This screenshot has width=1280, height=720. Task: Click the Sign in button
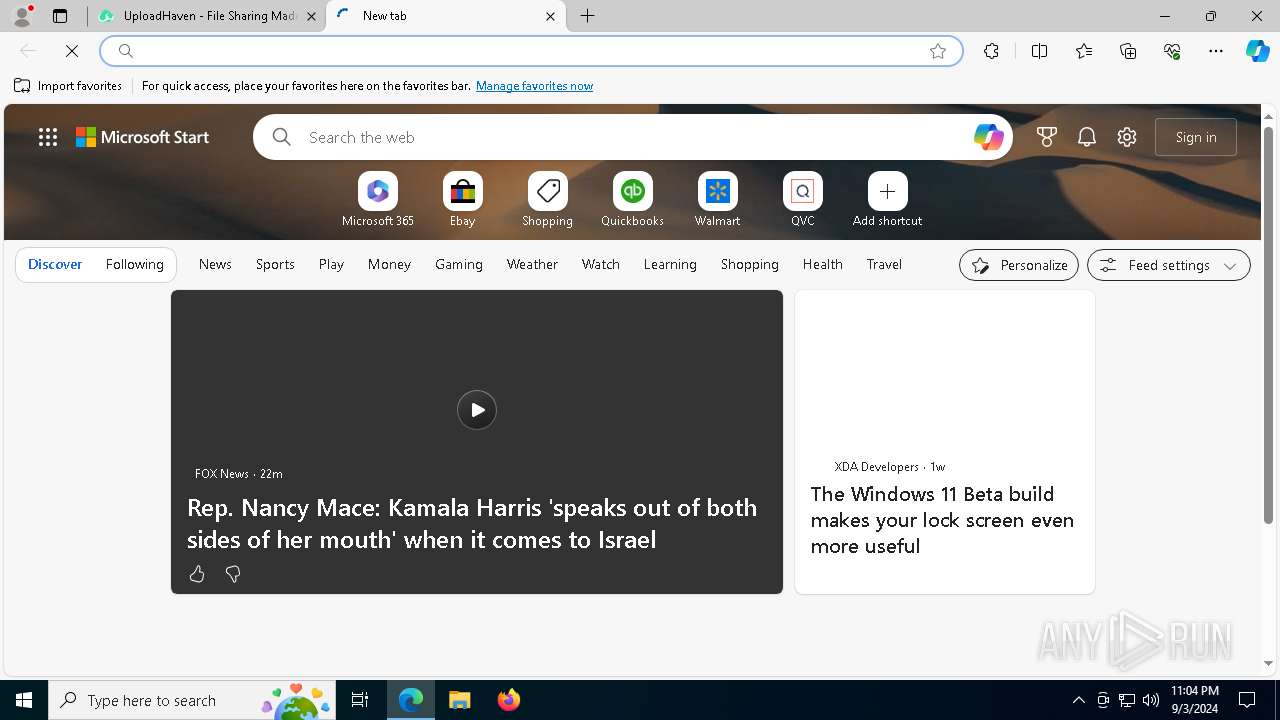pyautogui.click(x=1196, y=137)
